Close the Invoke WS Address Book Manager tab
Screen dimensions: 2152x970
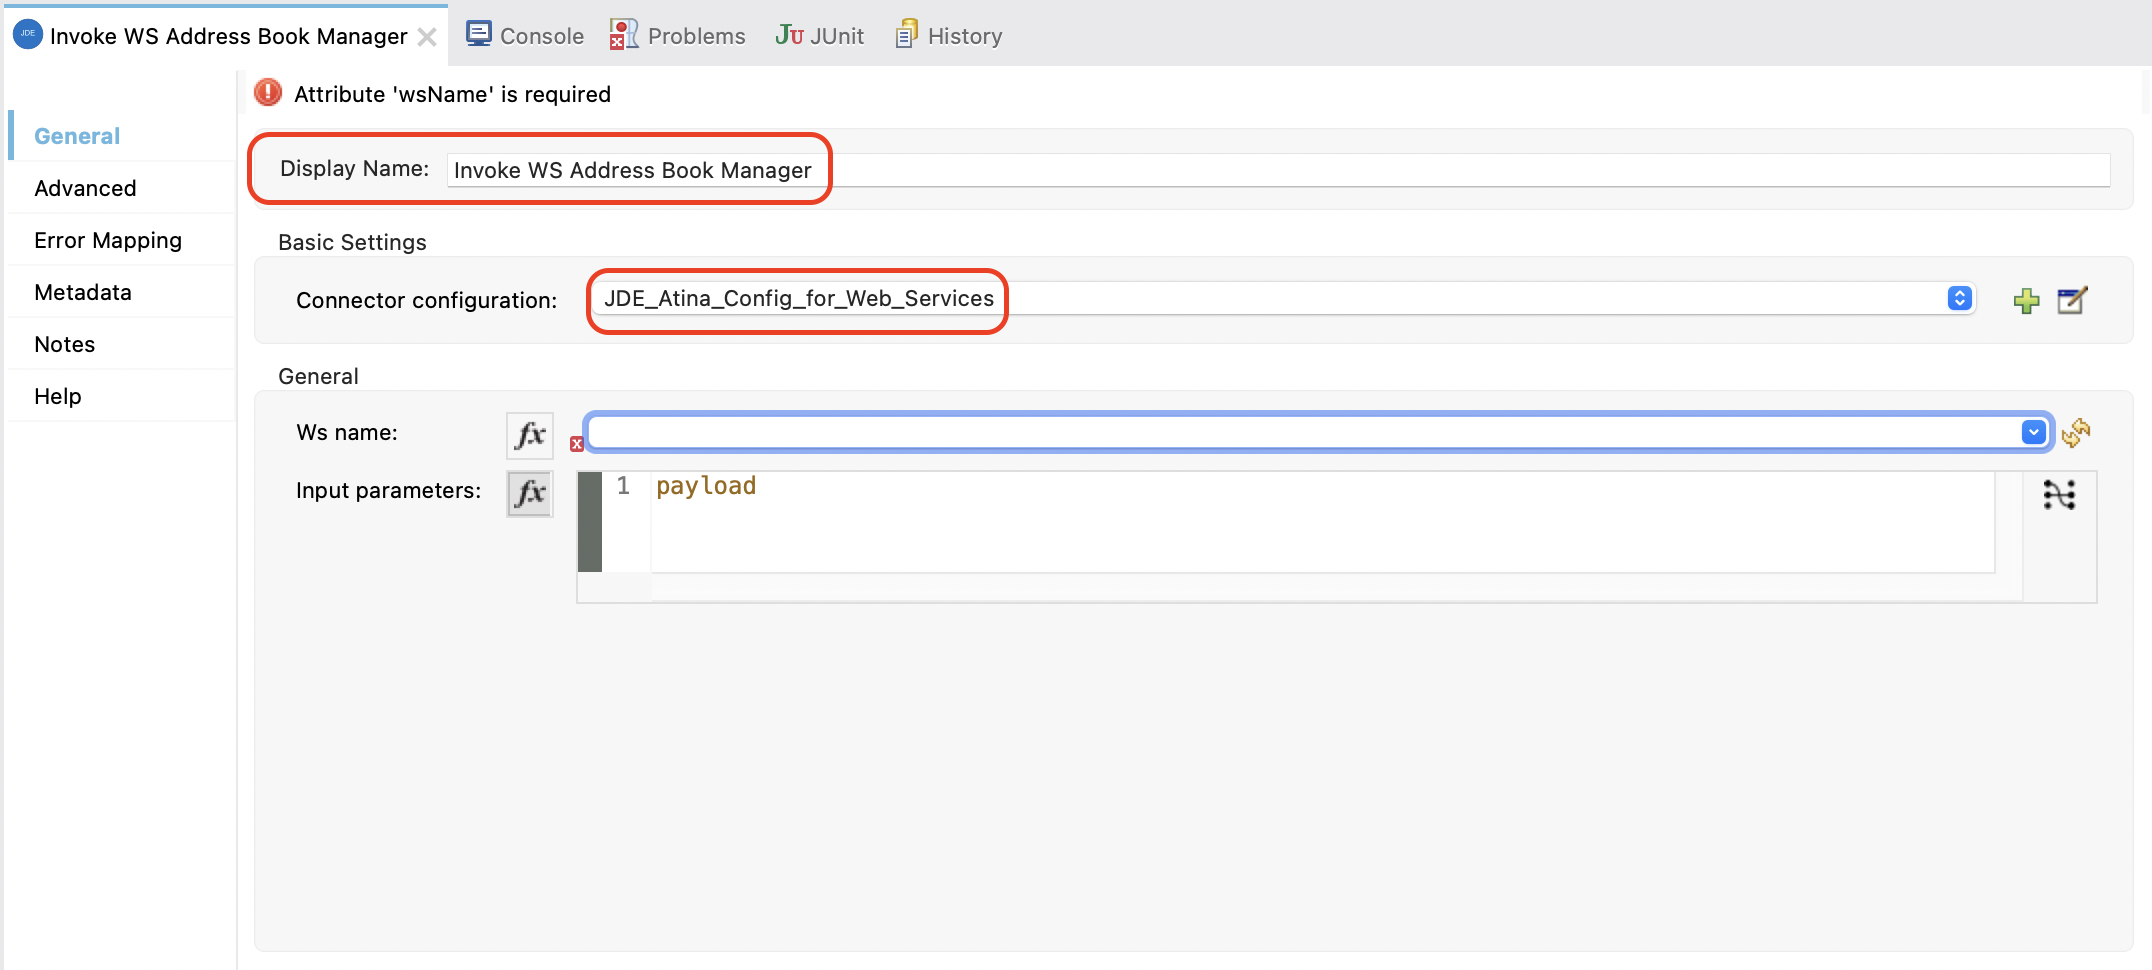tap(427, 37)
